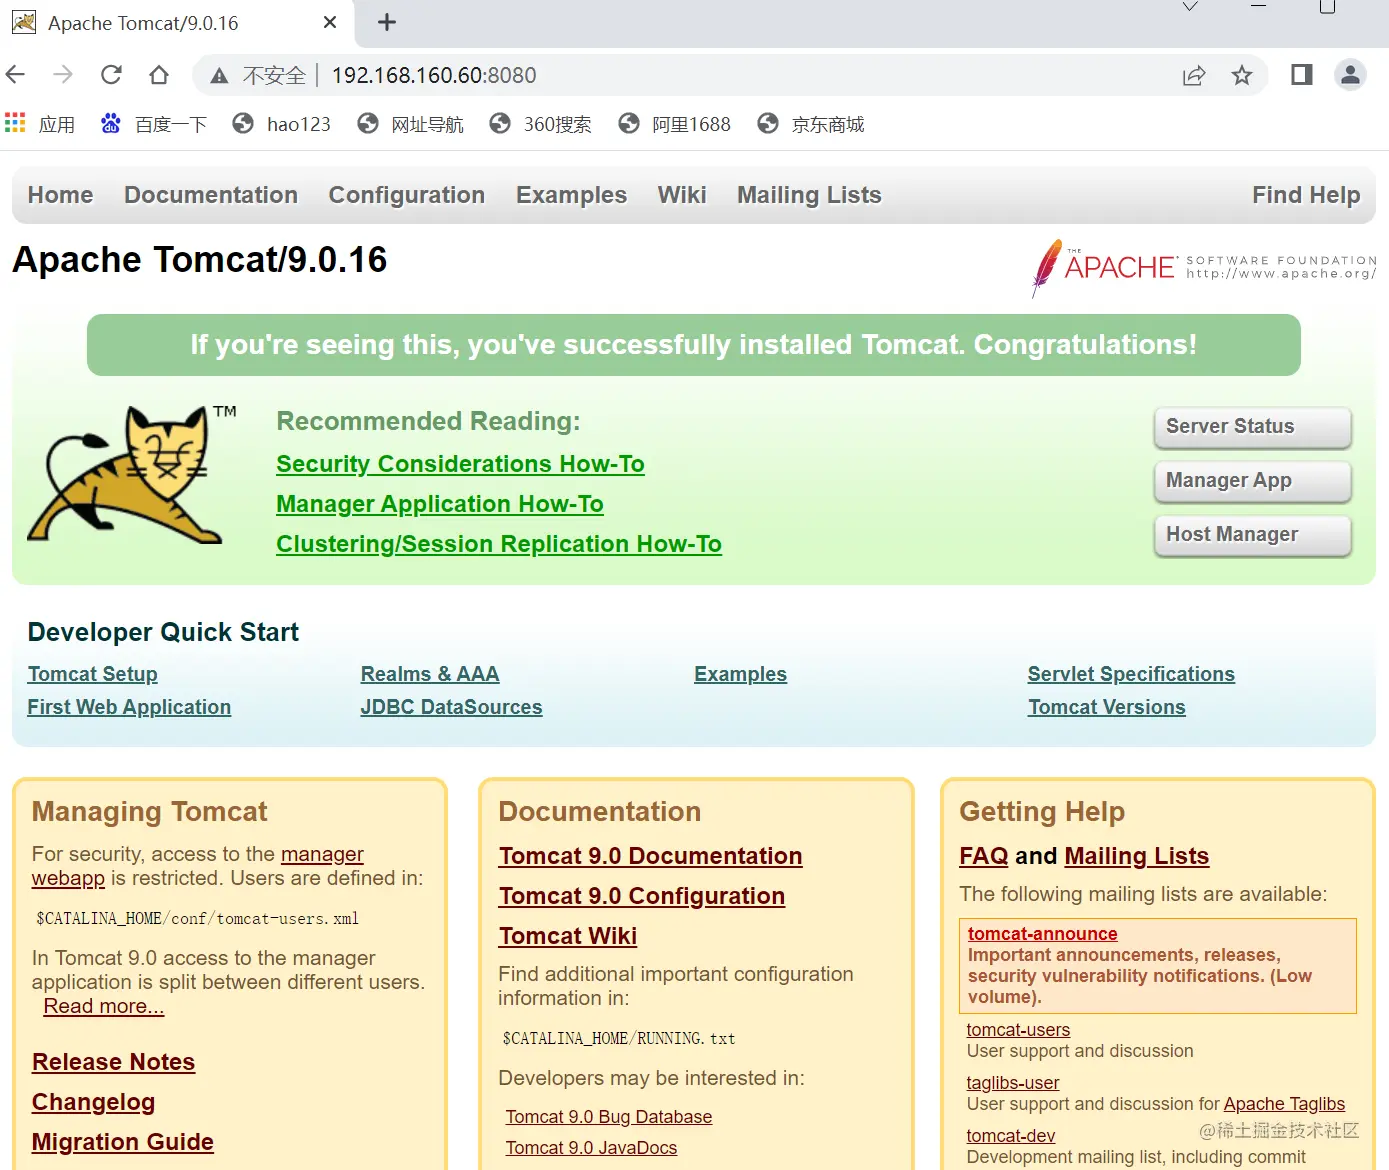
Task: Reload the Tomcat page
Action: (x=111, y=75)
